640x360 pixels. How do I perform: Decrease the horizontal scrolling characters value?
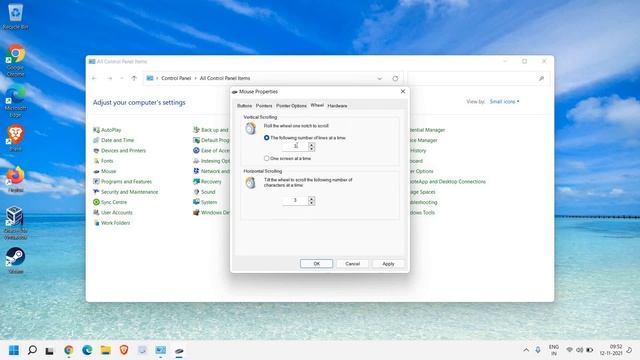pyautogui.click(x=311, y=203)
